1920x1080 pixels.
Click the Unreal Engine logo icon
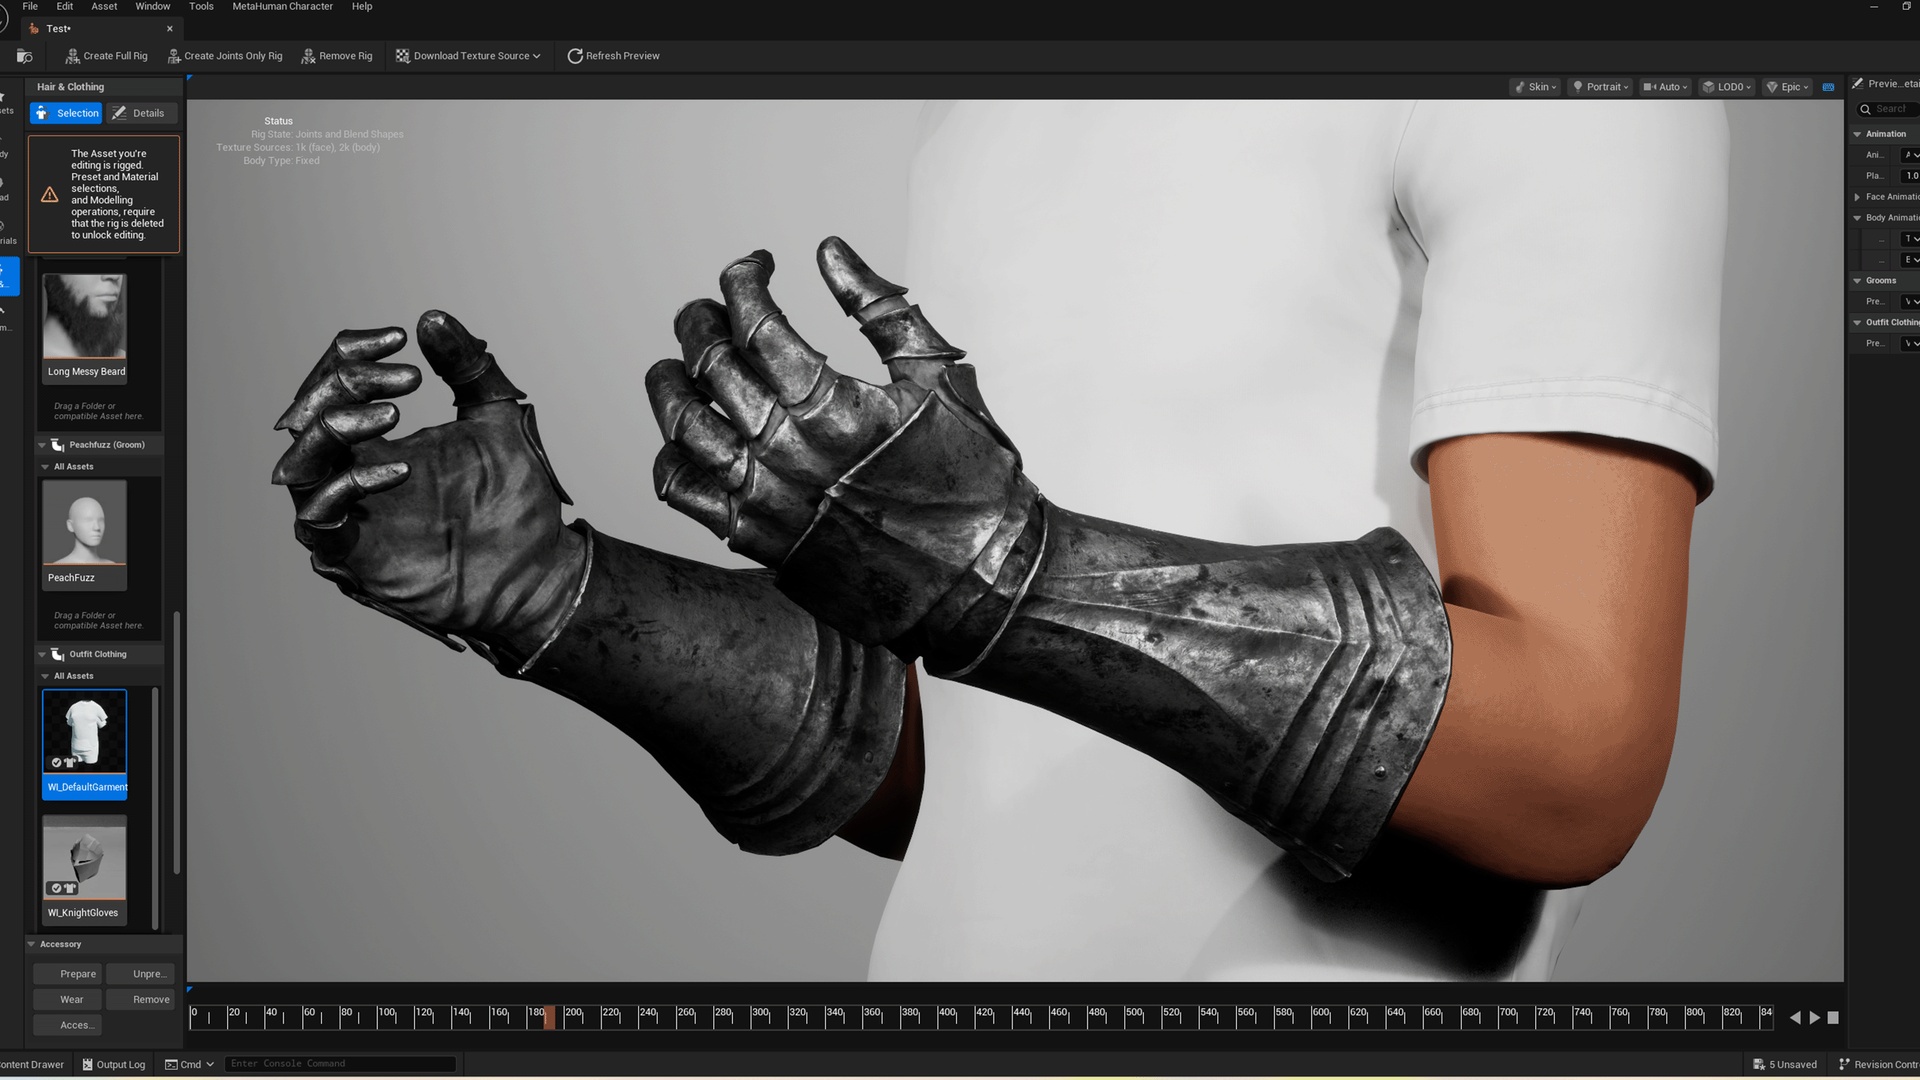click(4, 17)
